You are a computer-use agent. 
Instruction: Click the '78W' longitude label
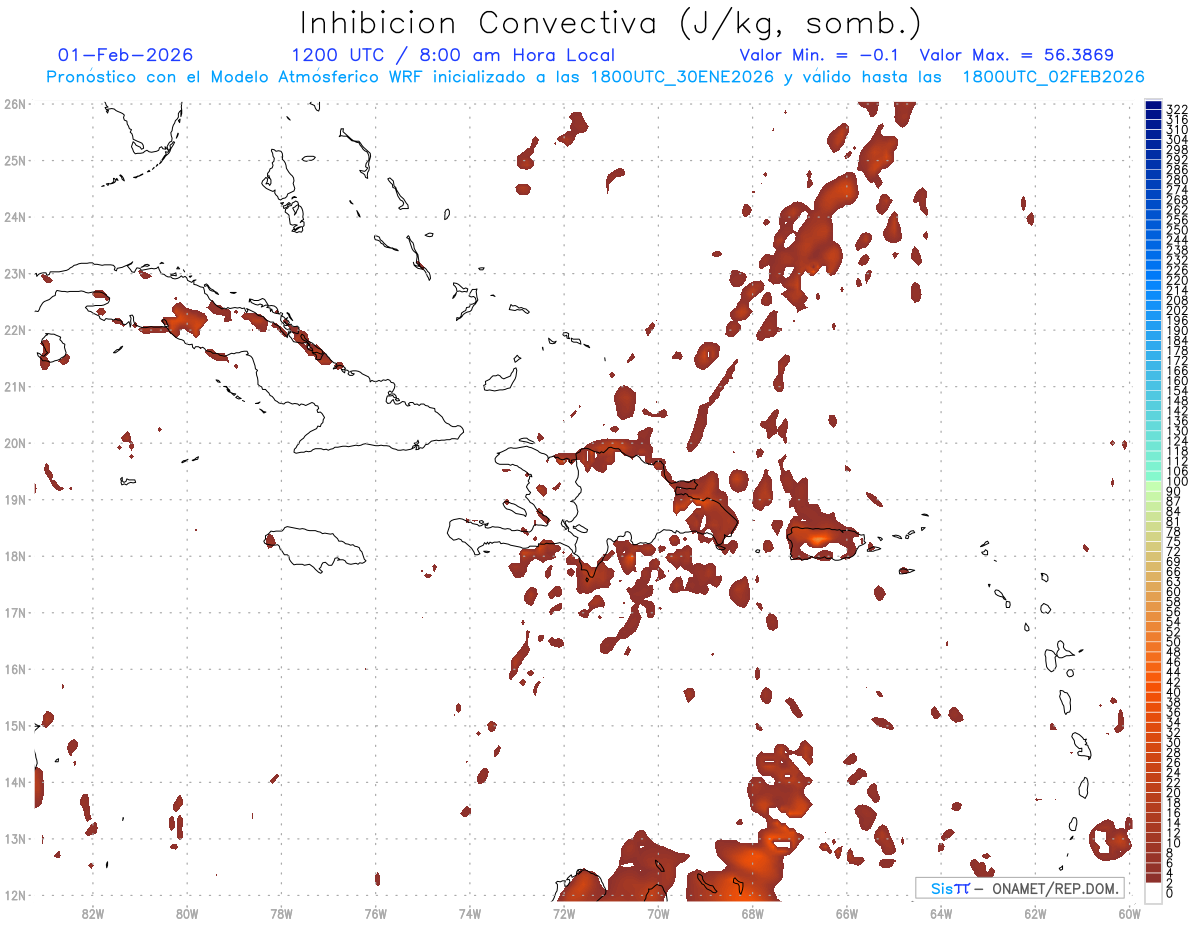click(x=281, y=913)
